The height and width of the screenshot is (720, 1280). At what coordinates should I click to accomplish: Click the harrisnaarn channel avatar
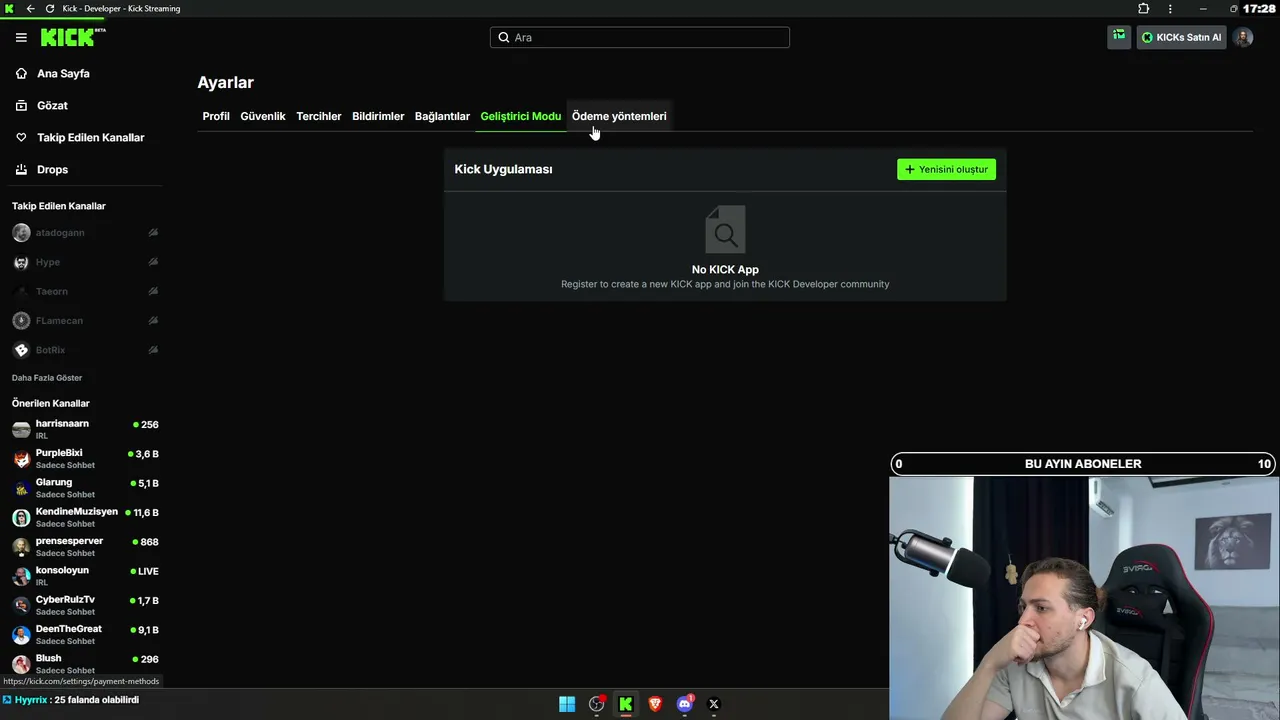click(21, 430)
